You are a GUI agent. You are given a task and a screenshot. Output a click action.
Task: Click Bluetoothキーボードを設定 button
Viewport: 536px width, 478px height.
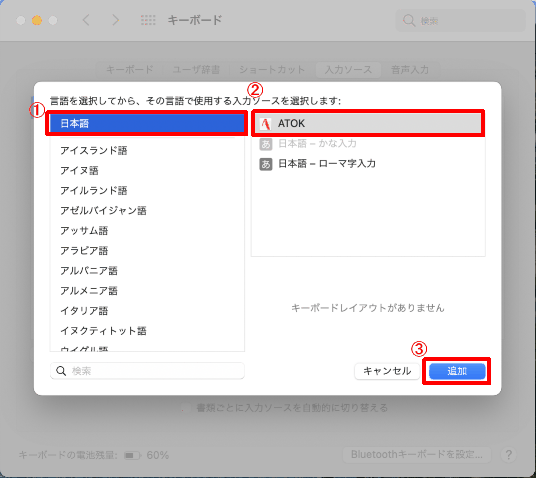[x=417, y=455]
